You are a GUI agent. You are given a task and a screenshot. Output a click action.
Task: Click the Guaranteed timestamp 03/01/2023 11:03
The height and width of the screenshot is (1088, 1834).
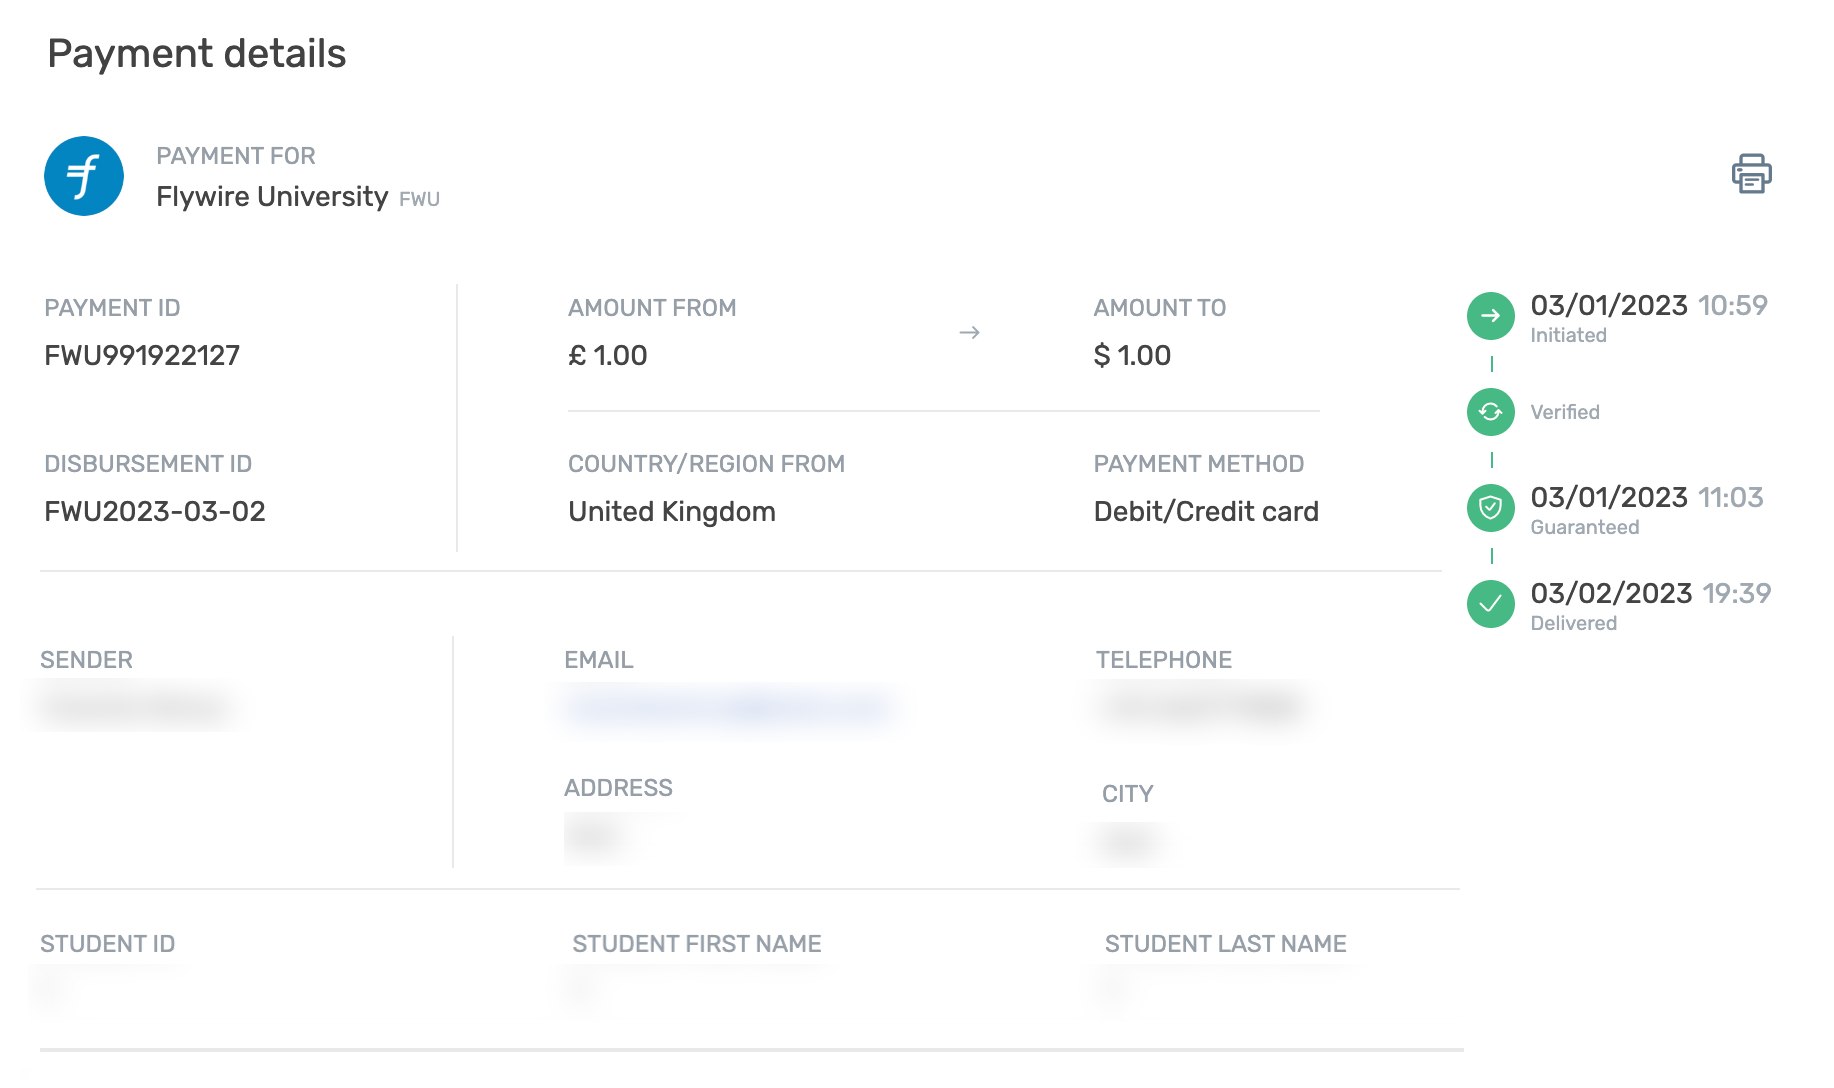(x=1646, y=497)
